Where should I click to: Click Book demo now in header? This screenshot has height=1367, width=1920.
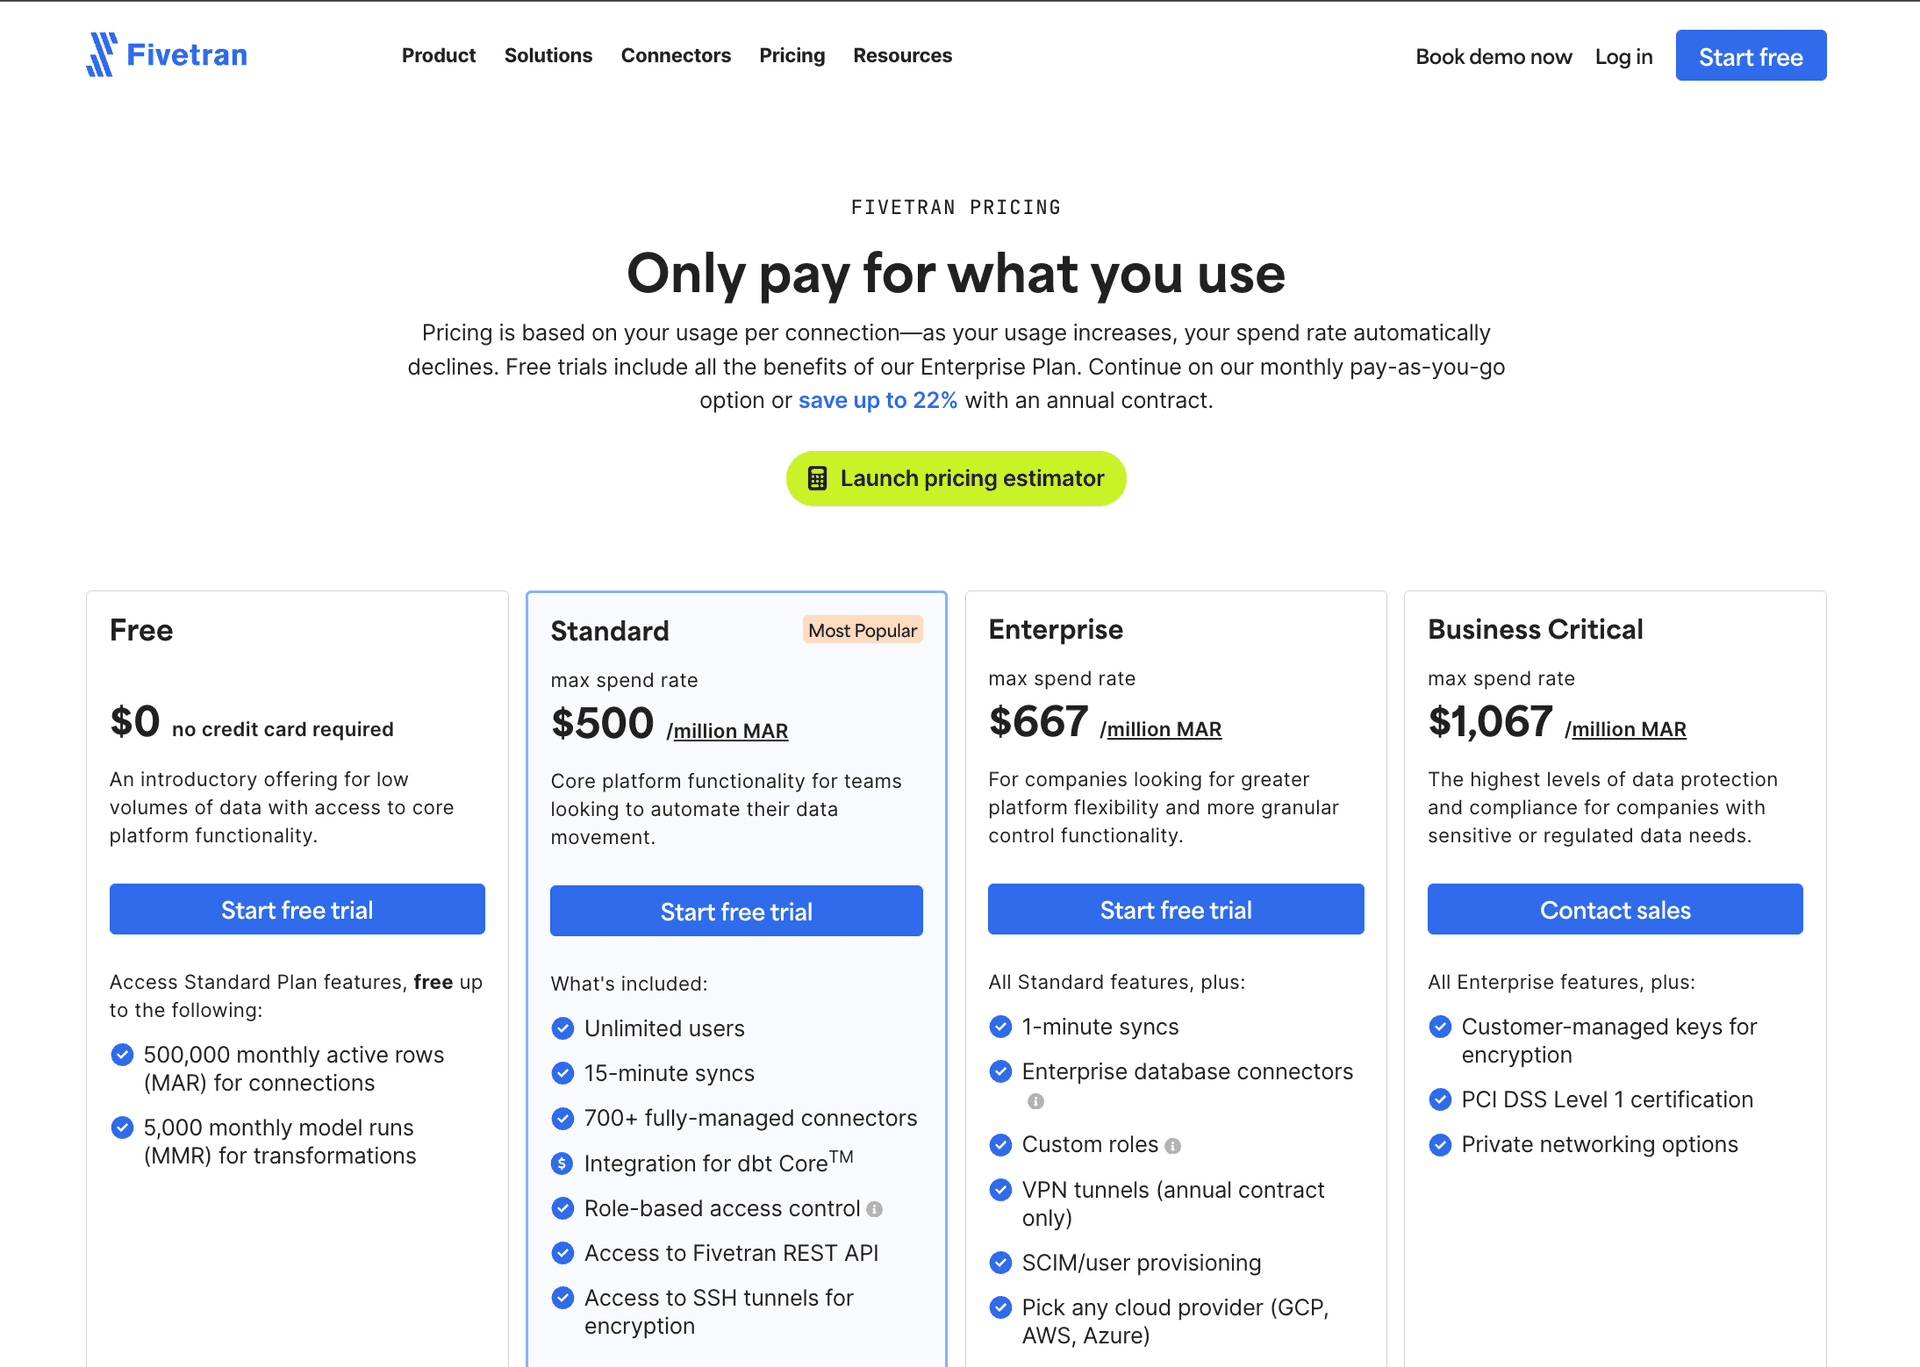coord(1493,56)
